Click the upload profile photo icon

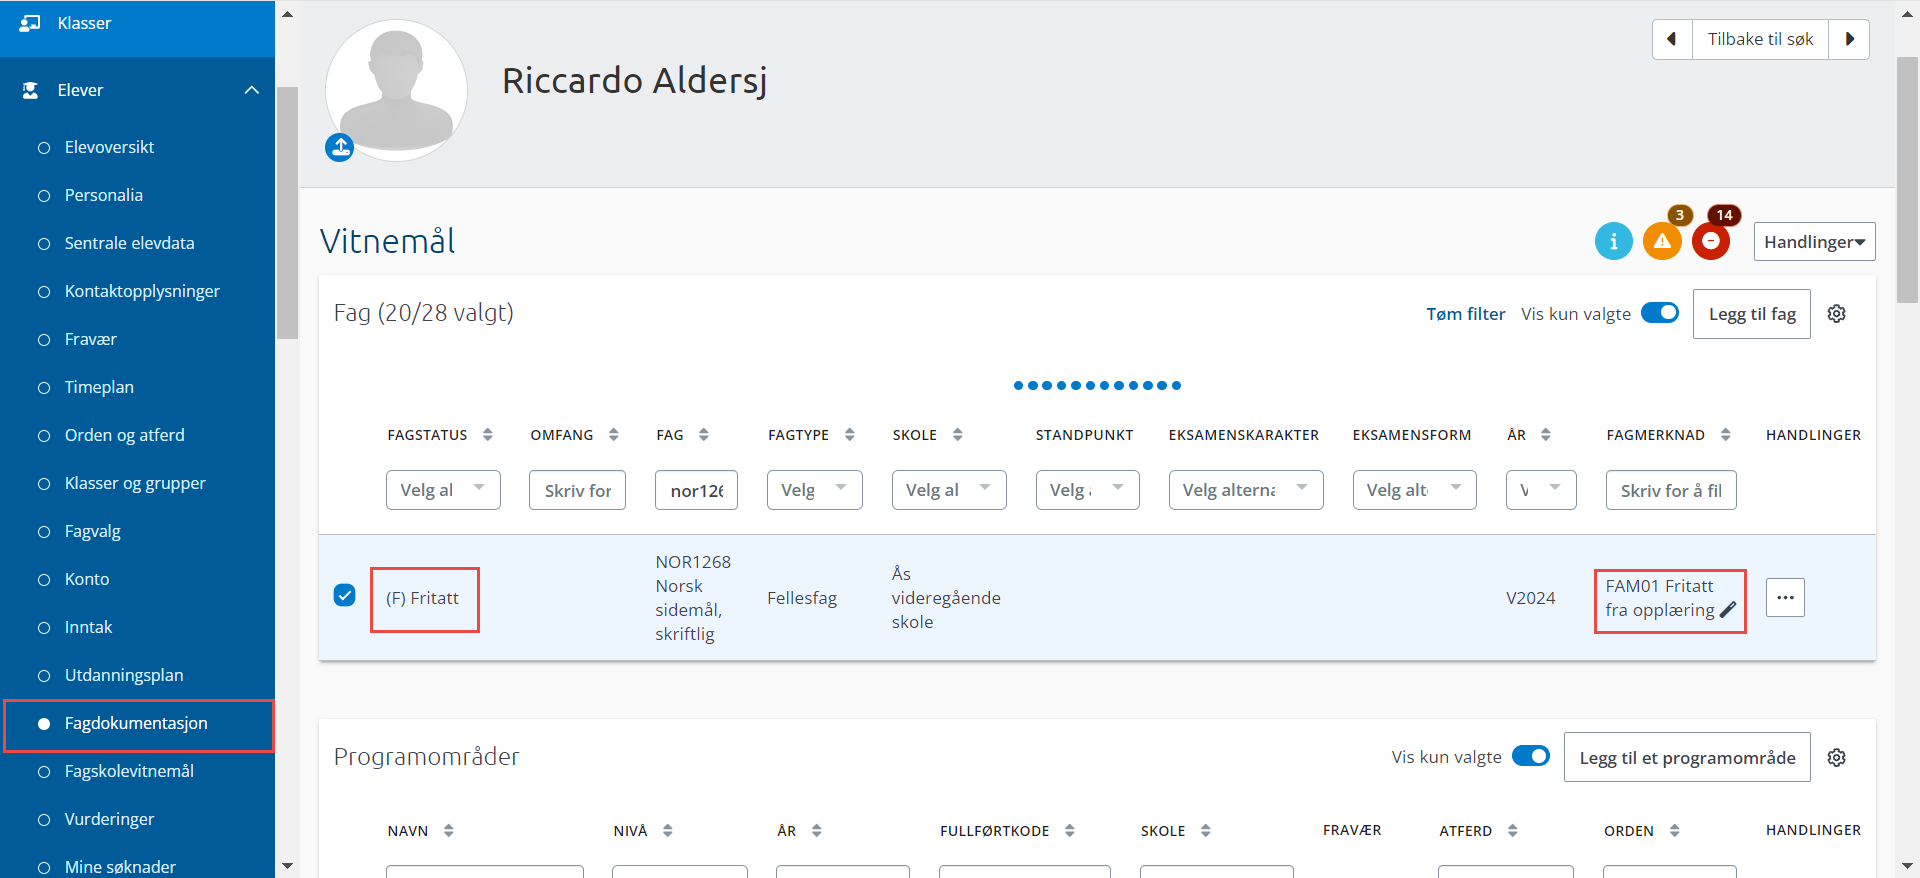tap(340, 148)
